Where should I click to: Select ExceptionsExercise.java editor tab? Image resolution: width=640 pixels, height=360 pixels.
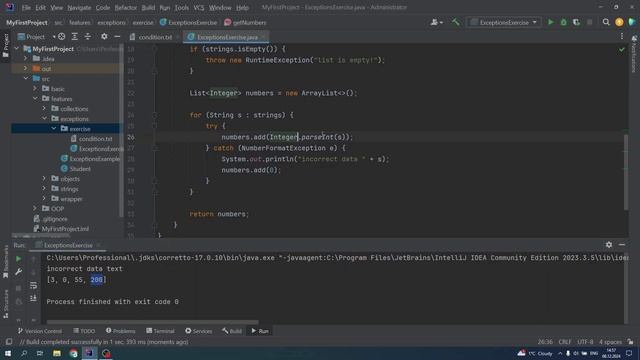227,37
